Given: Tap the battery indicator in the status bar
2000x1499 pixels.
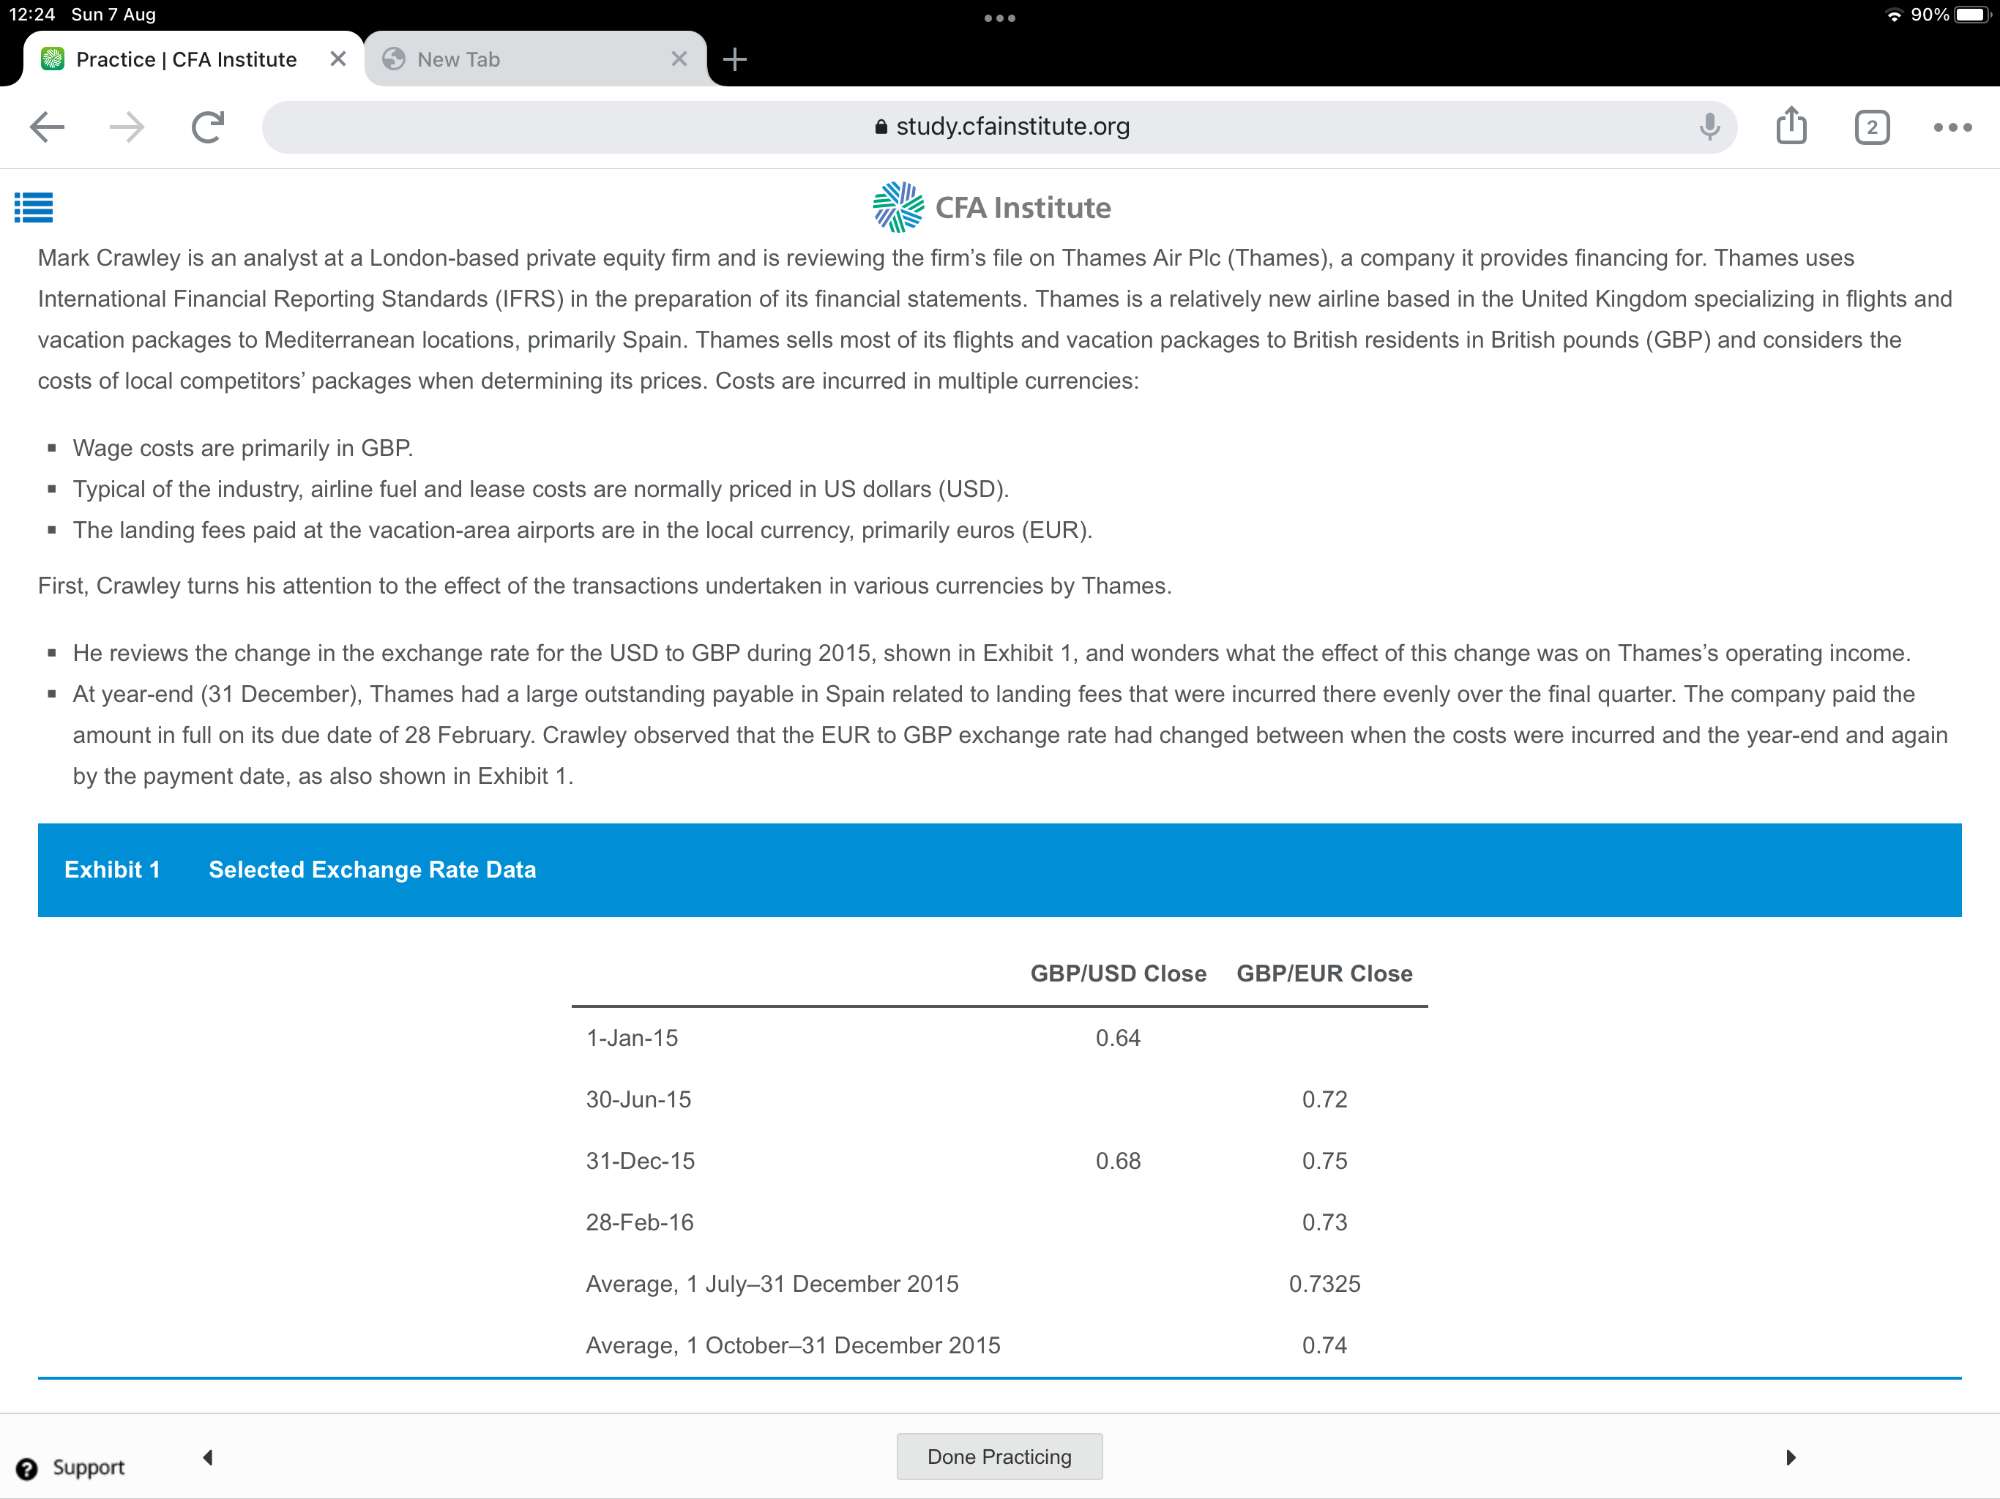Looking at the screenshot, I should pyautogui.click(x=1974, y=15).
